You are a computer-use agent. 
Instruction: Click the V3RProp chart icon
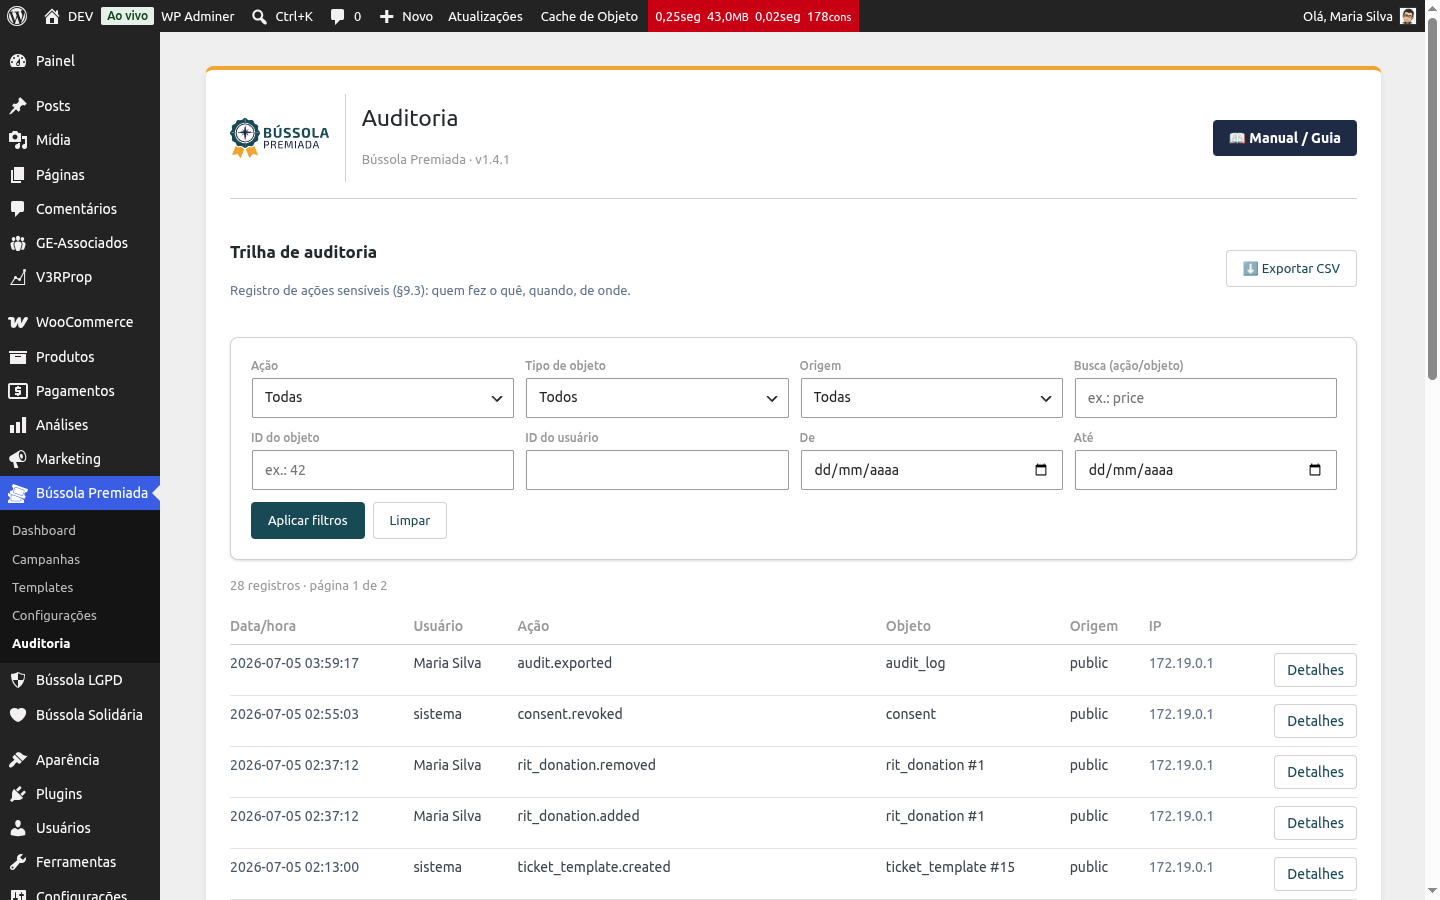[18, 277]
